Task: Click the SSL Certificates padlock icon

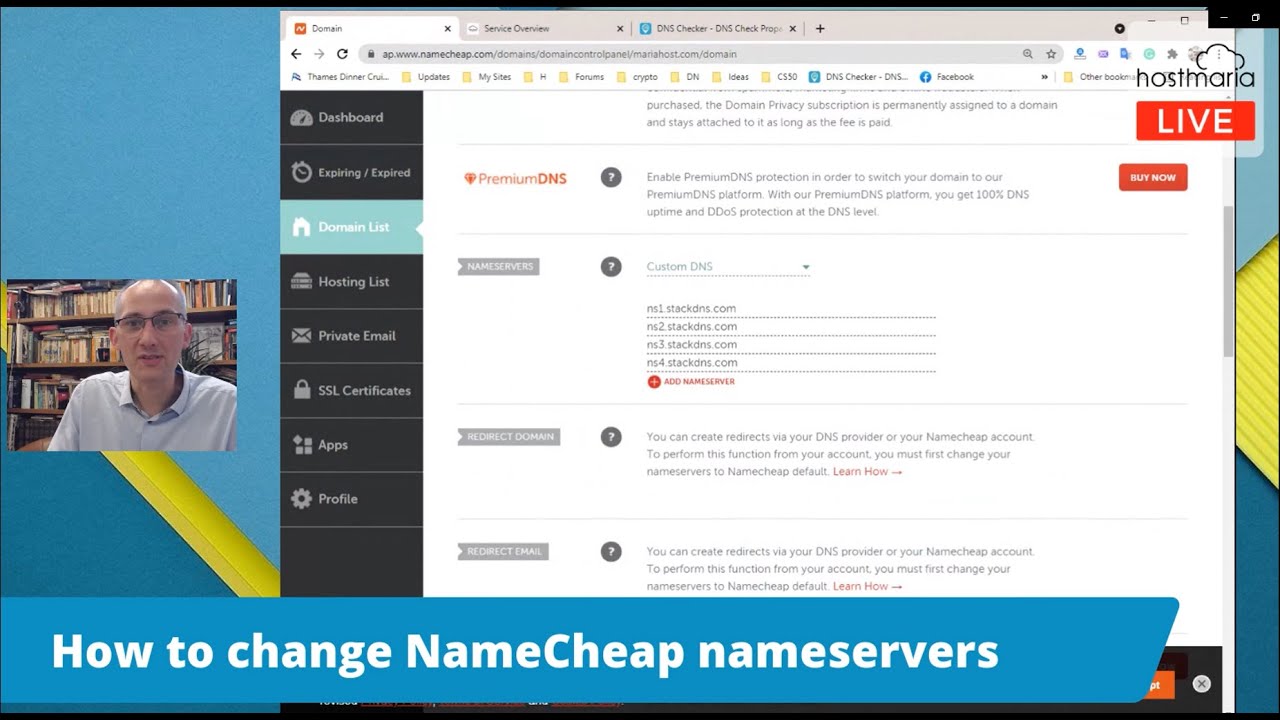Action: [x=301, y=390]
